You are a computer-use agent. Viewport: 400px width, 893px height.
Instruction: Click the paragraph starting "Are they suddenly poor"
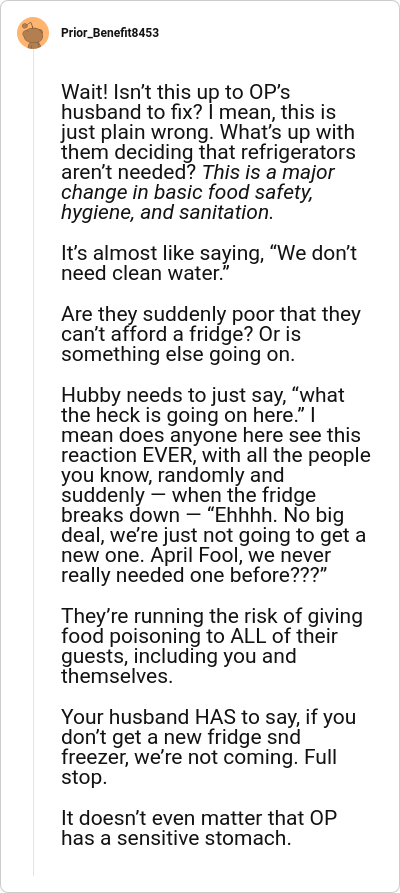click(211, 334)
